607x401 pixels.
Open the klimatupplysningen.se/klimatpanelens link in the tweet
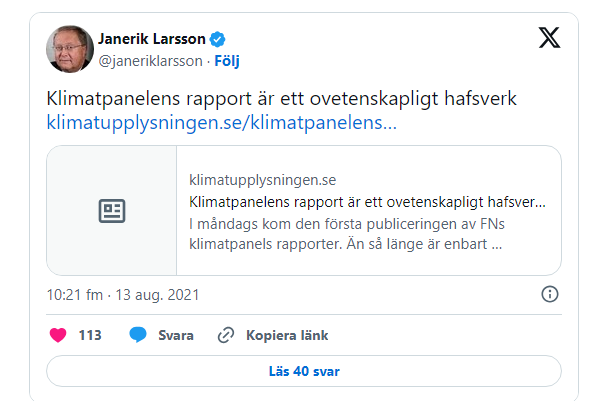click(221, 124)
